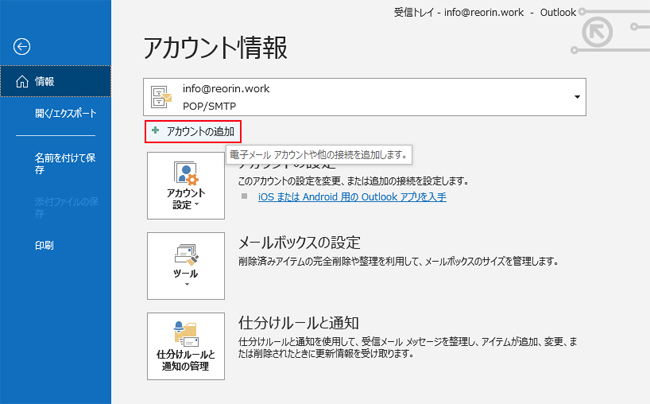650x404 pixels.
Task: Click the green plus icon for adding account
Action: click(x=155, y=131)
